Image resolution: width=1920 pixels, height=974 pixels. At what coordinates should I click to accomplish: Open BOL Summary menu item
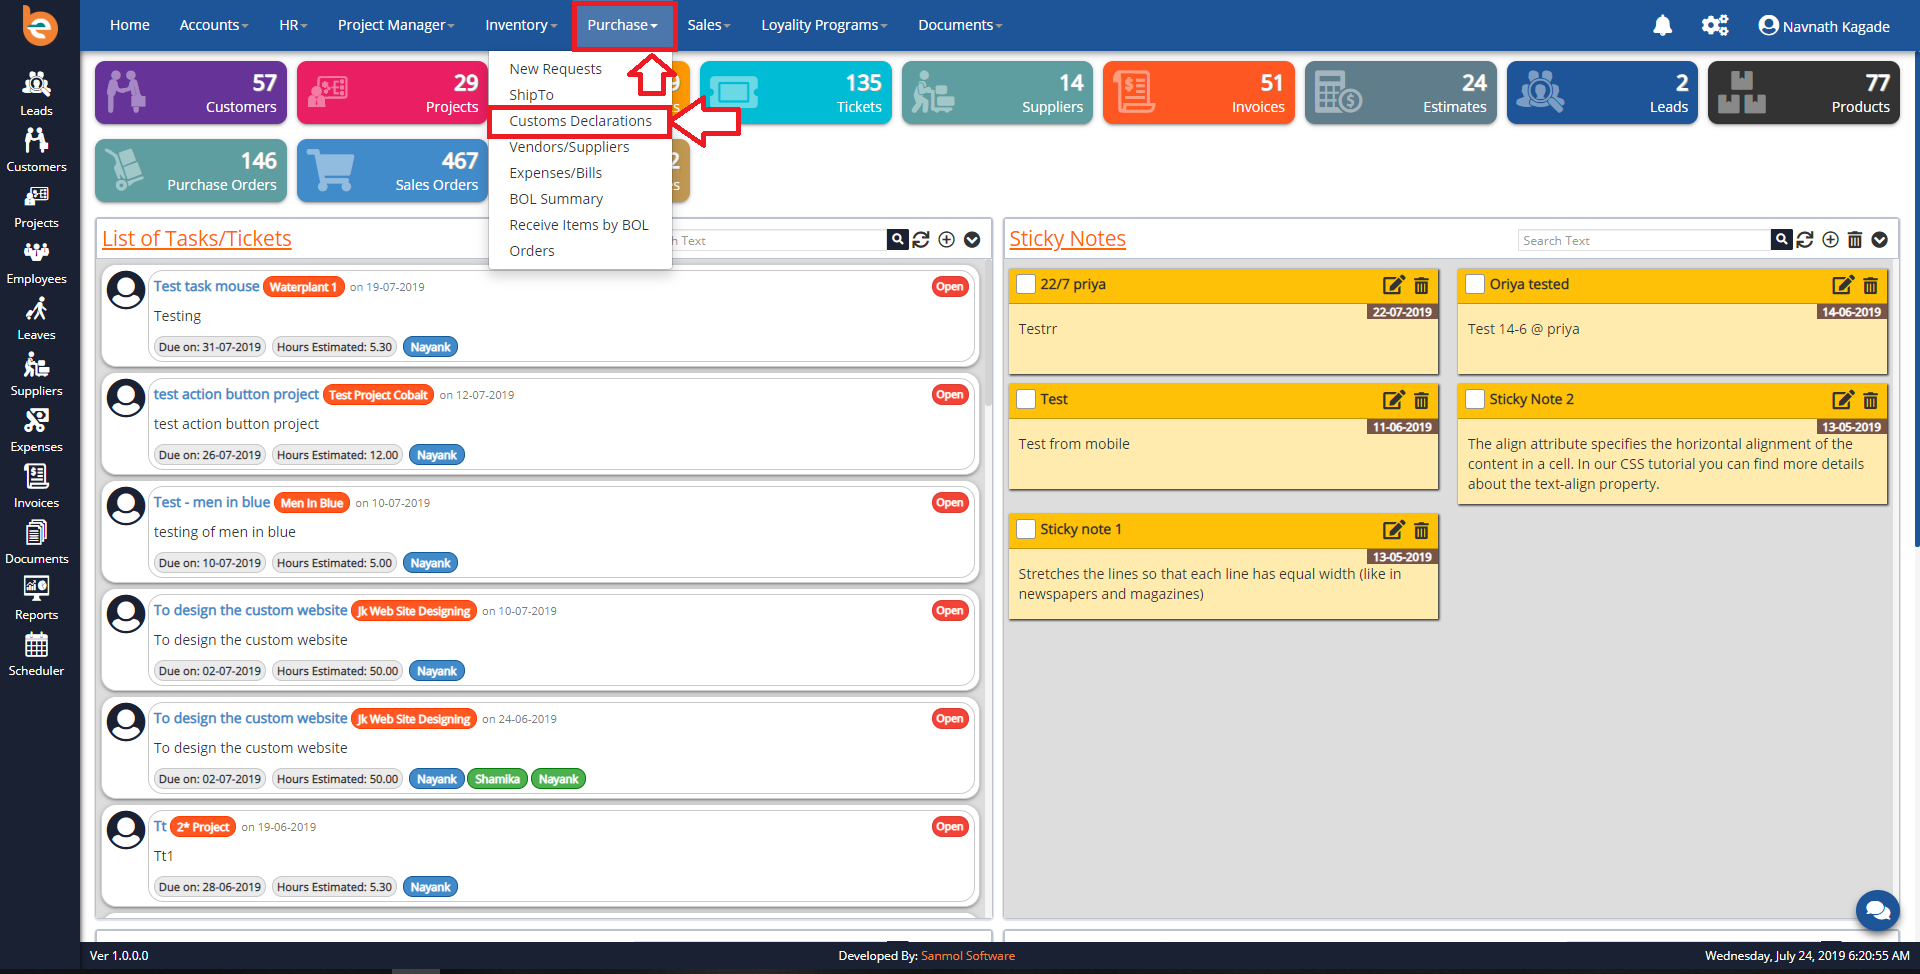pyautogui.click(x=556, y=199)
